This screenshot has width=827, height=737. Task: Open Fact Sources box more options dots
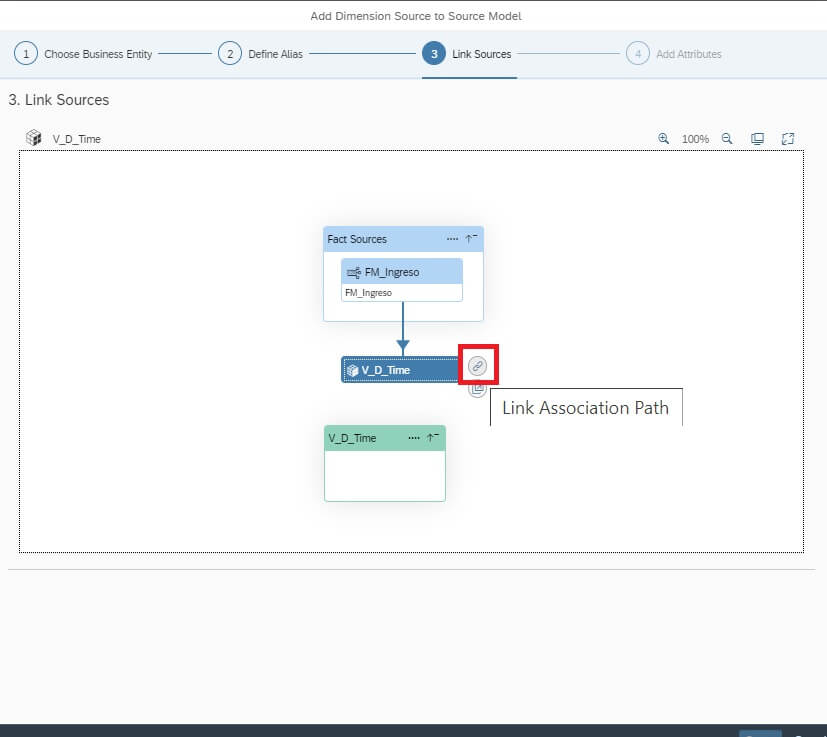pyautogui.click(x=452, y=239)
